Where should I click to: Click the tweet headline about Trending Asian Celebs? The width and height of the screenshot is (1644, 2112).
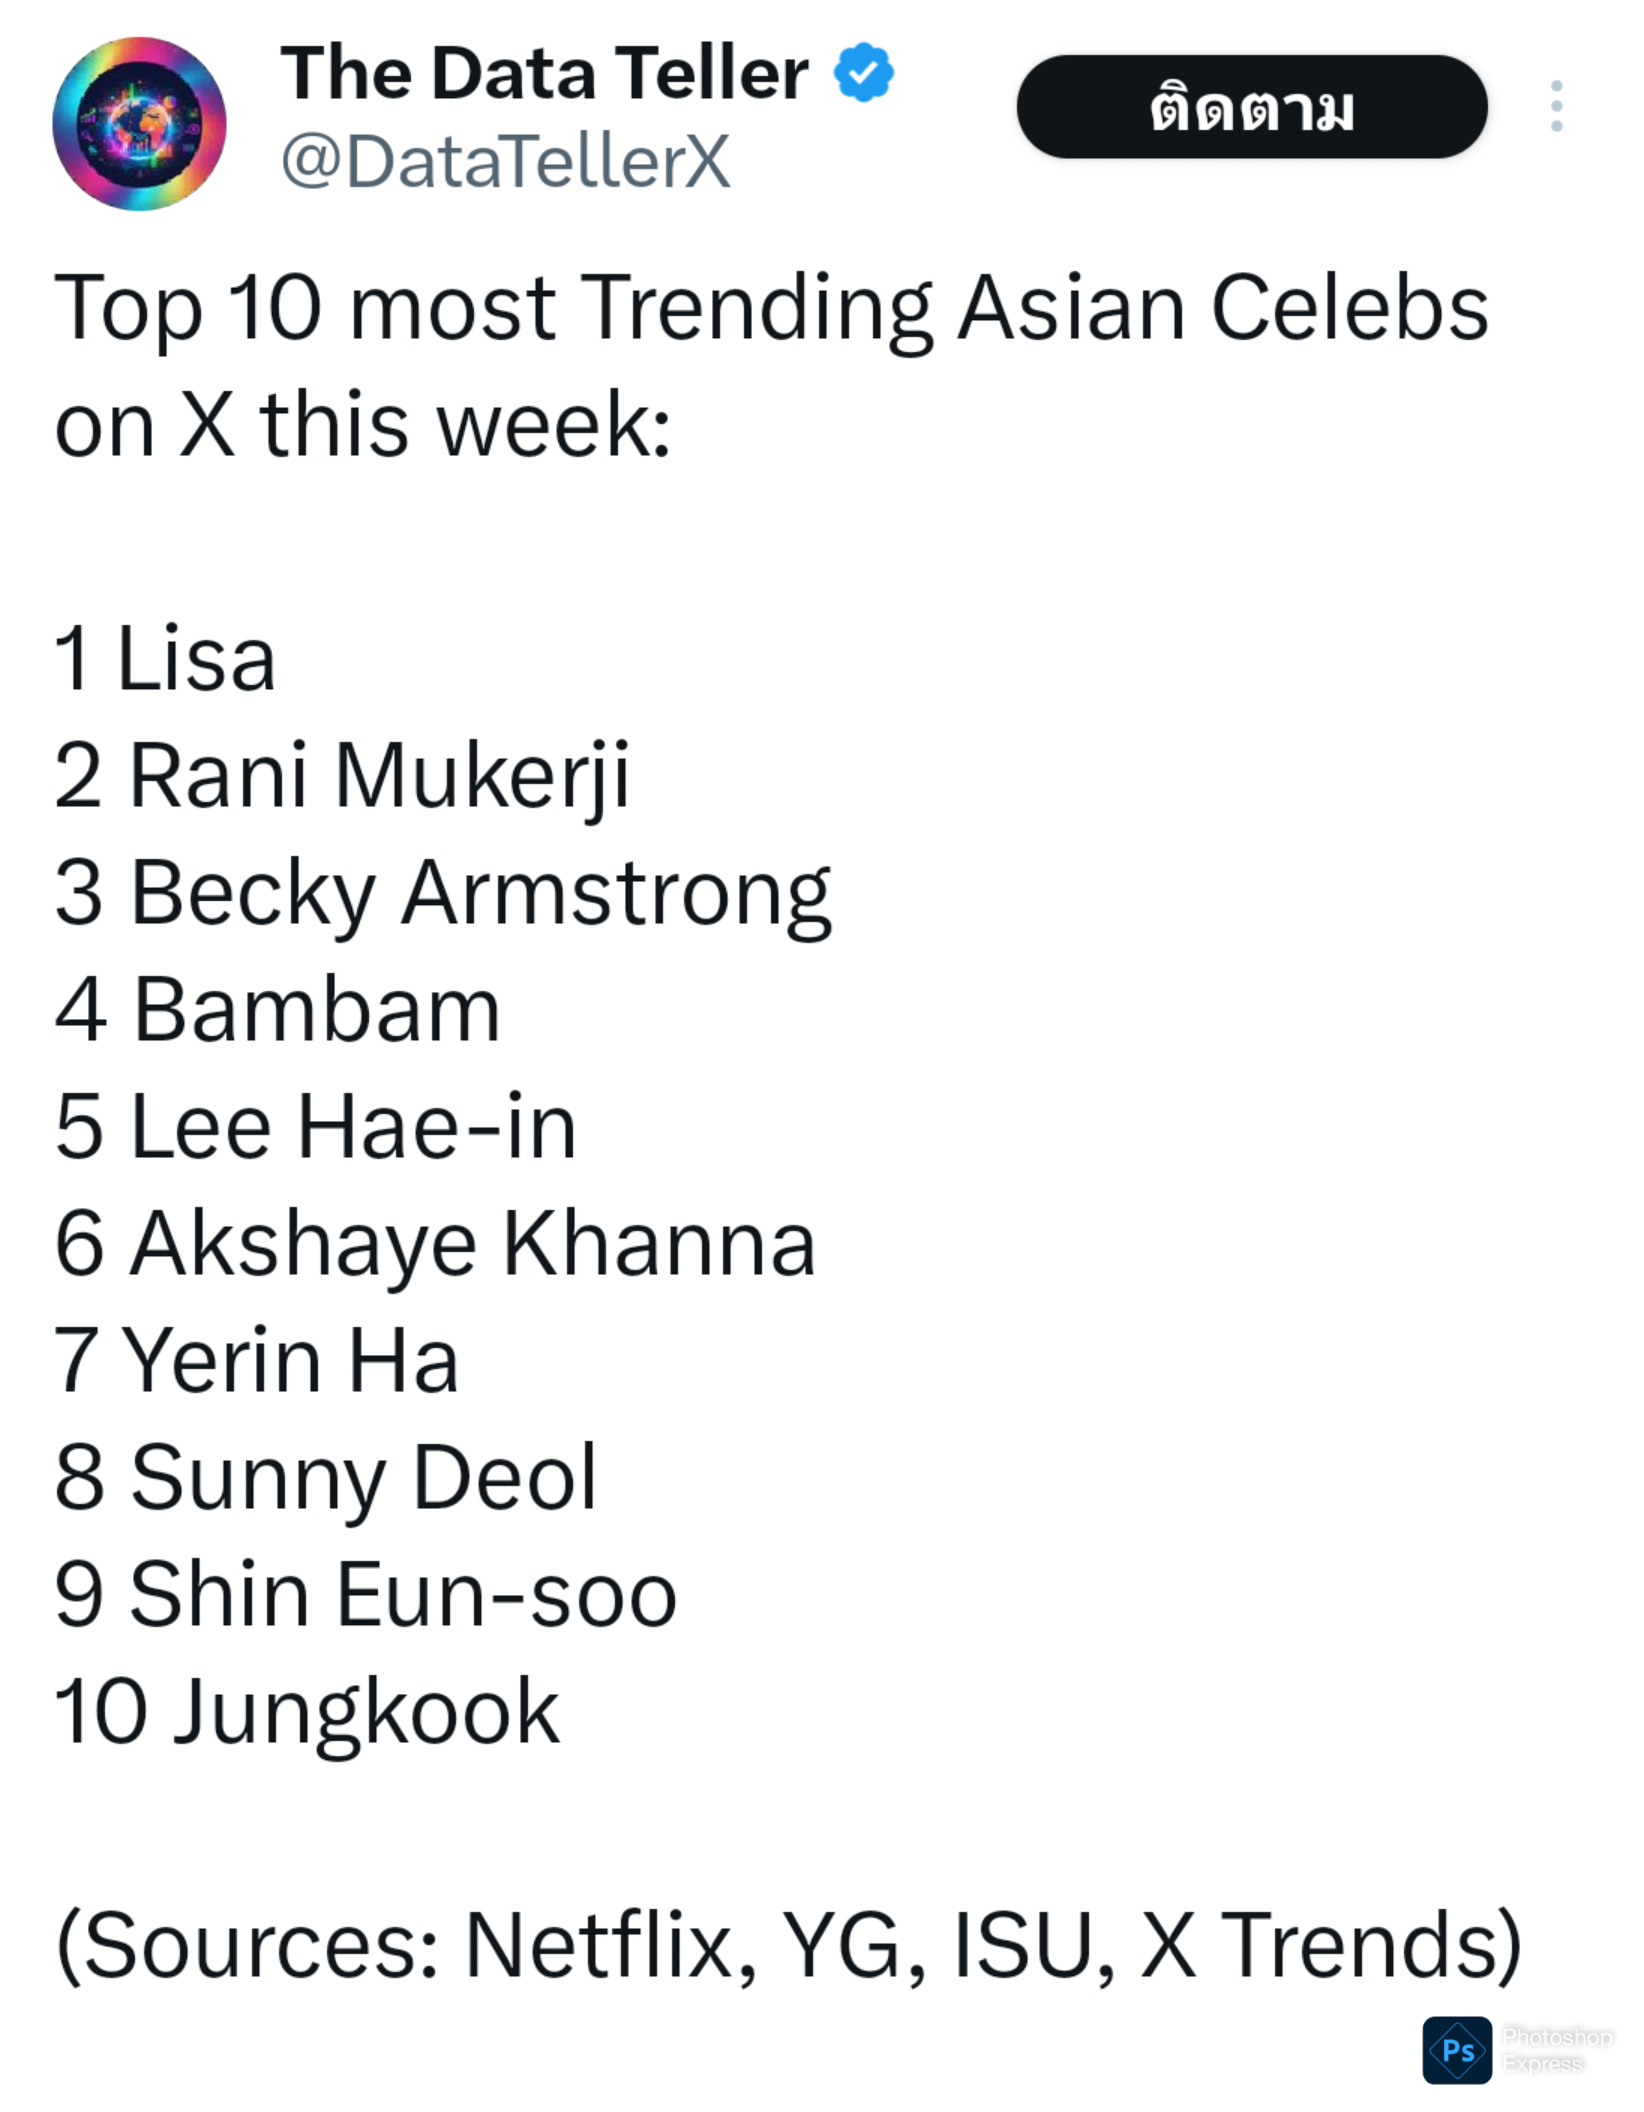pyautogui.click(x=770, y=365)
